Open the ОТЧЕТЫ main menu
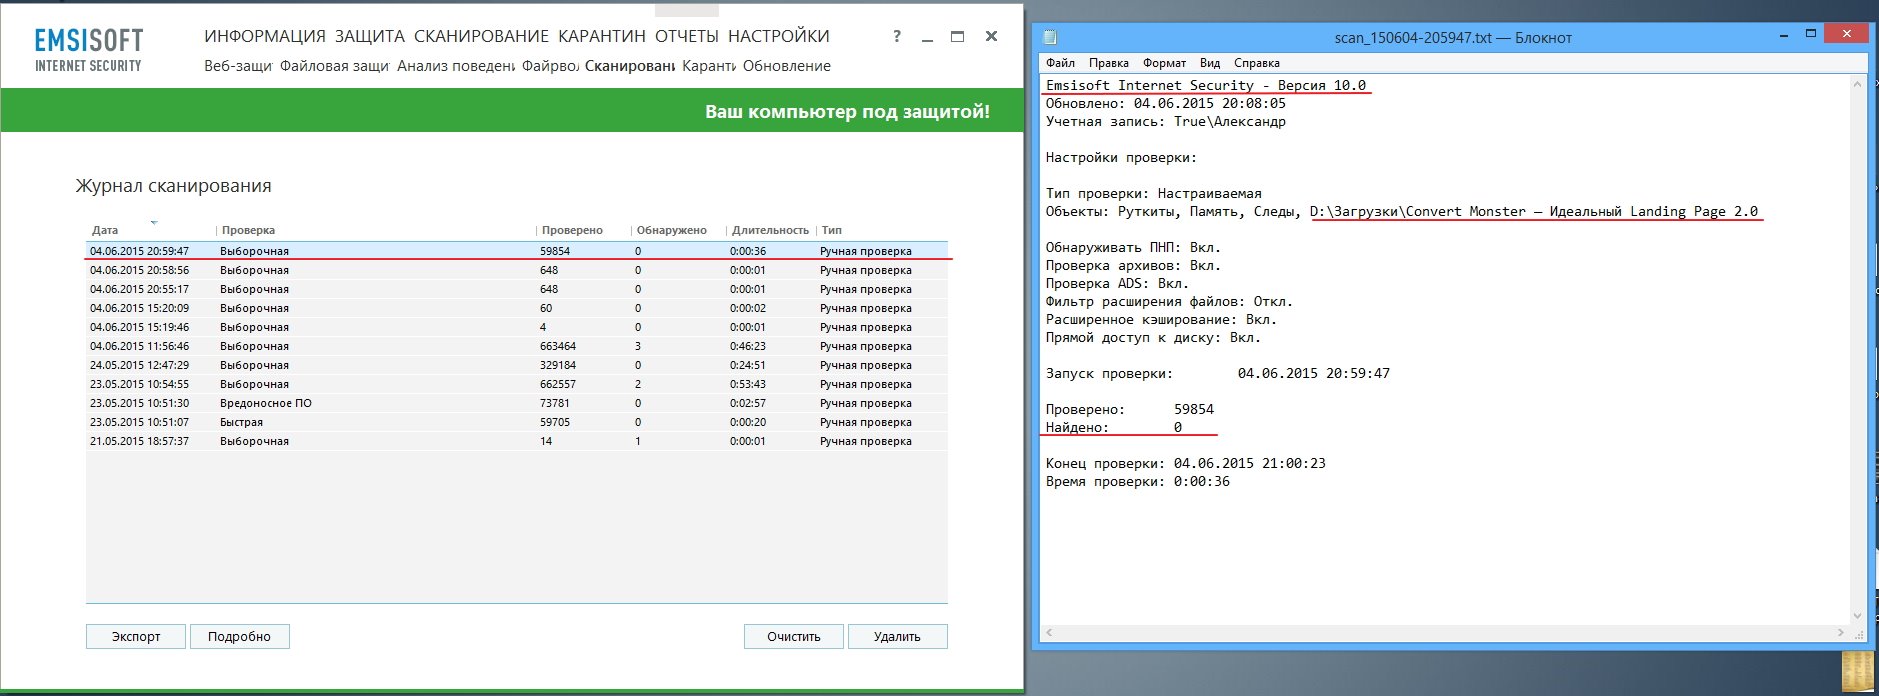The width and height of the screenshot is (1879, 696). click(687, 36)
